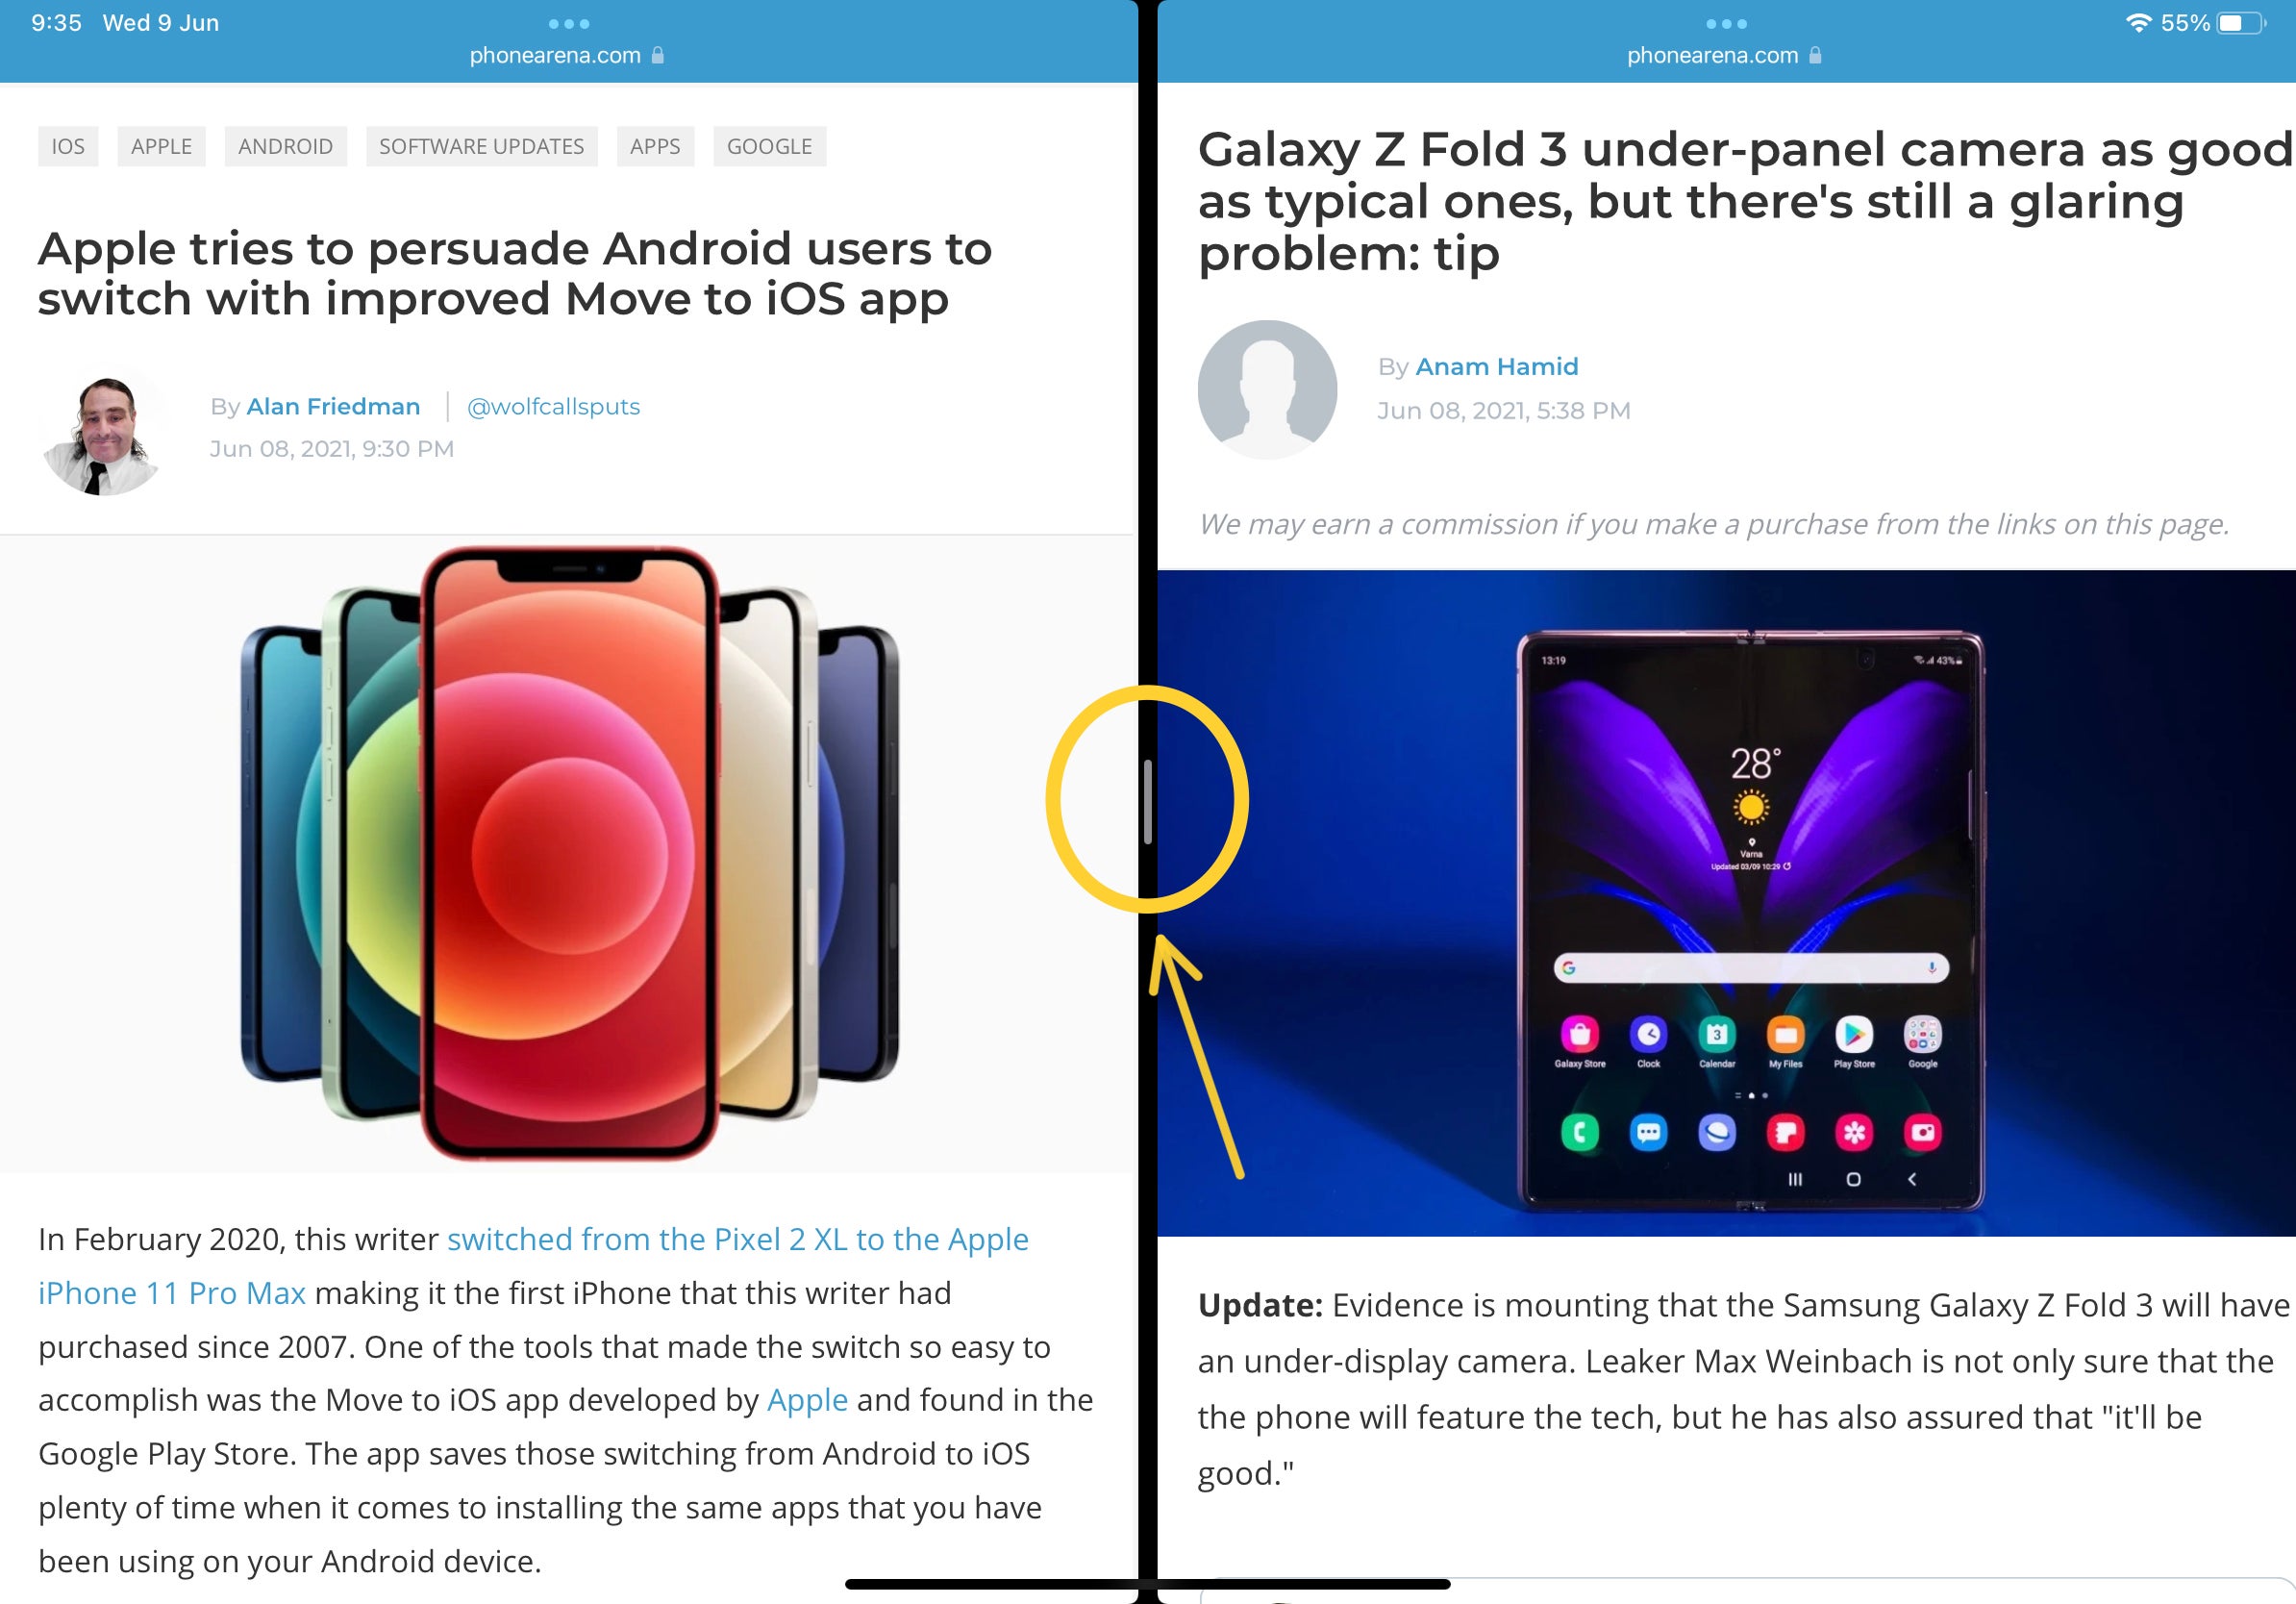Click the APPS category filter
The height and width of the screenshot is (1604, 2296).
(x=654, y=143)
